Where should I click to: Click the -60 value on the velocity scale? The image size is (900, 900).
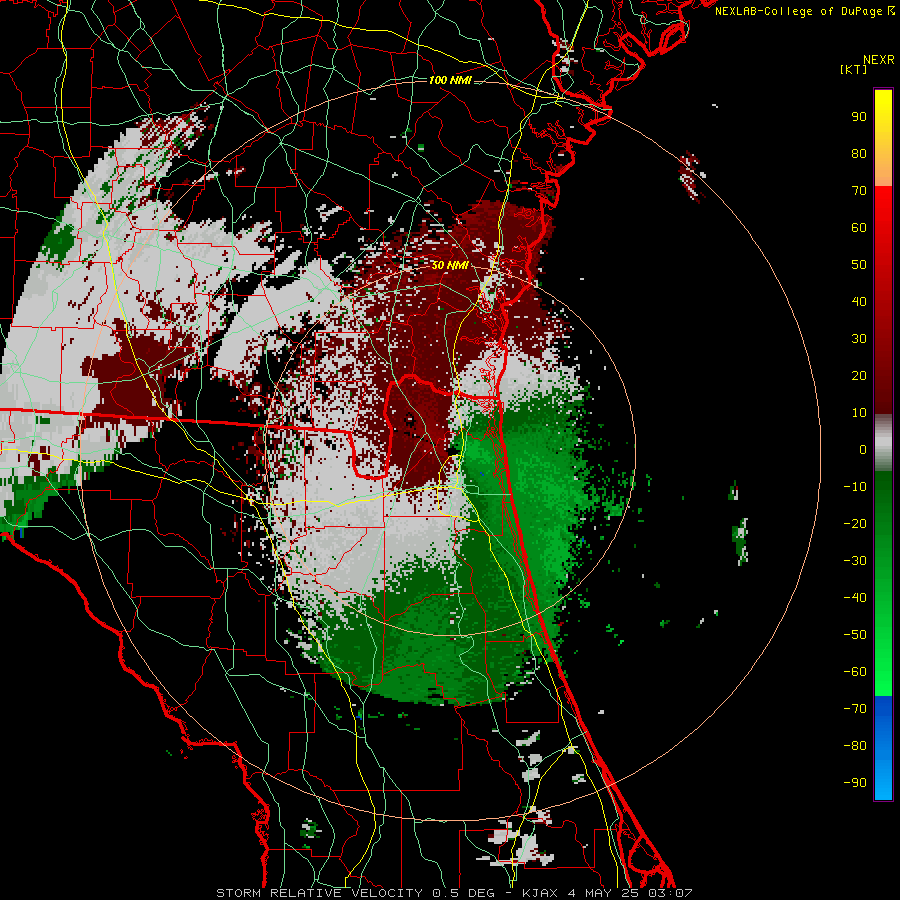pyautogui.click(x=855, y=672)
